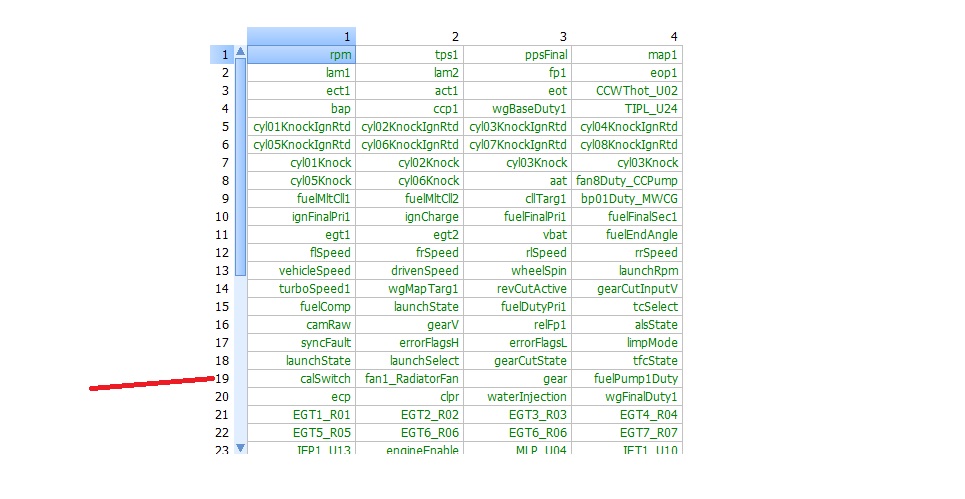Click the vehicleSpeed cell
965x499 pixels.
(301, 271)
